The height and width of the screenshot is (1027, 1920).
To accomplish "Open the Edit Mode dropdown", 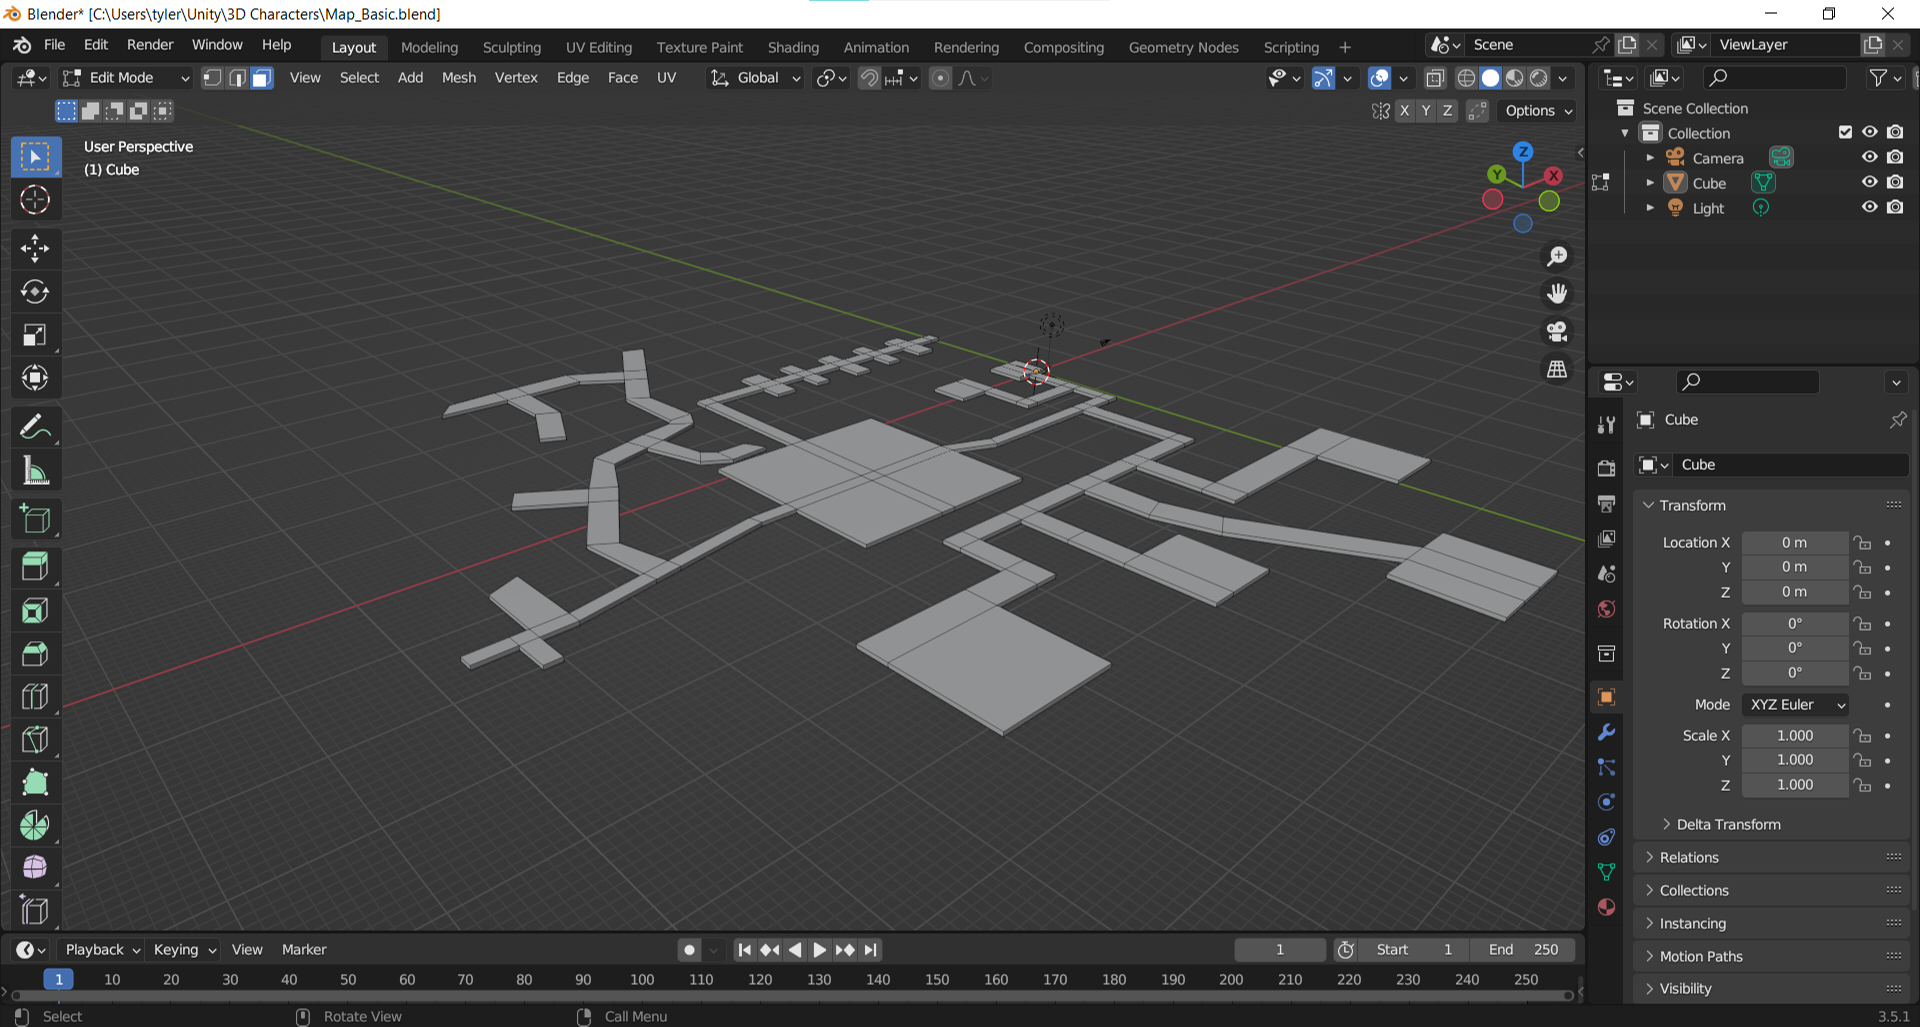I will click(x=124, y=77).
